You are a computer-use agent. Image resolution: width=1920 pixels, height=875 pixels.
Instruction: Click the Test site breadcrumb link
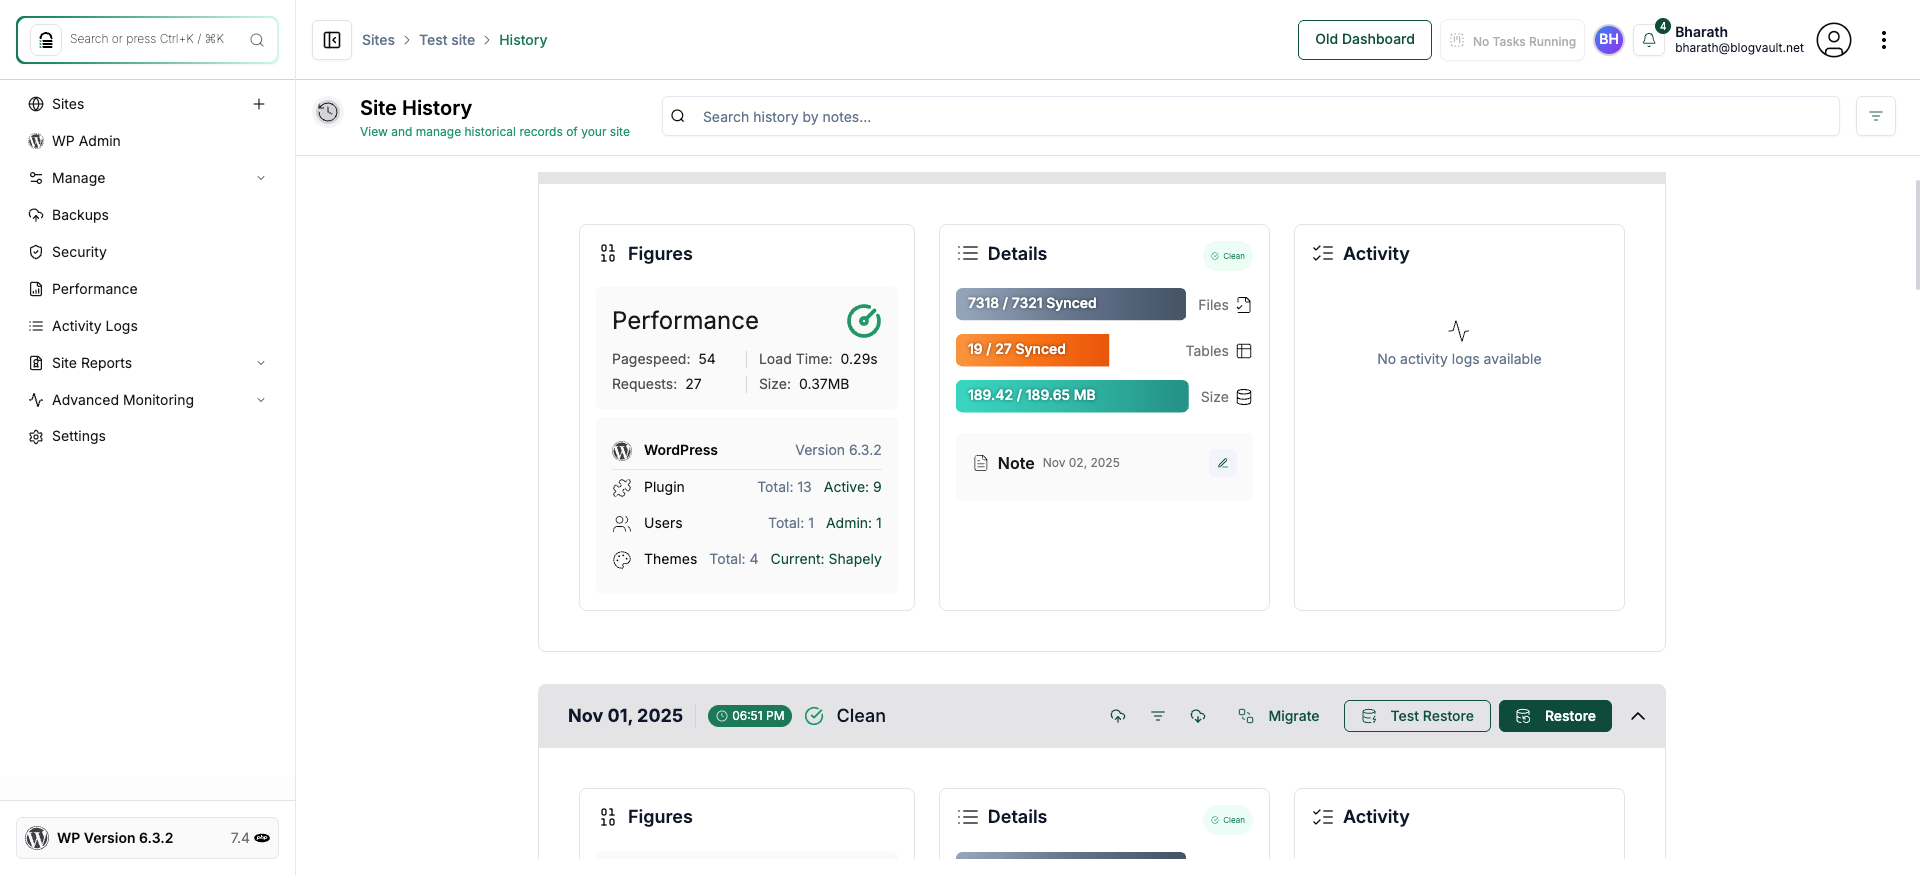(447, 40)
